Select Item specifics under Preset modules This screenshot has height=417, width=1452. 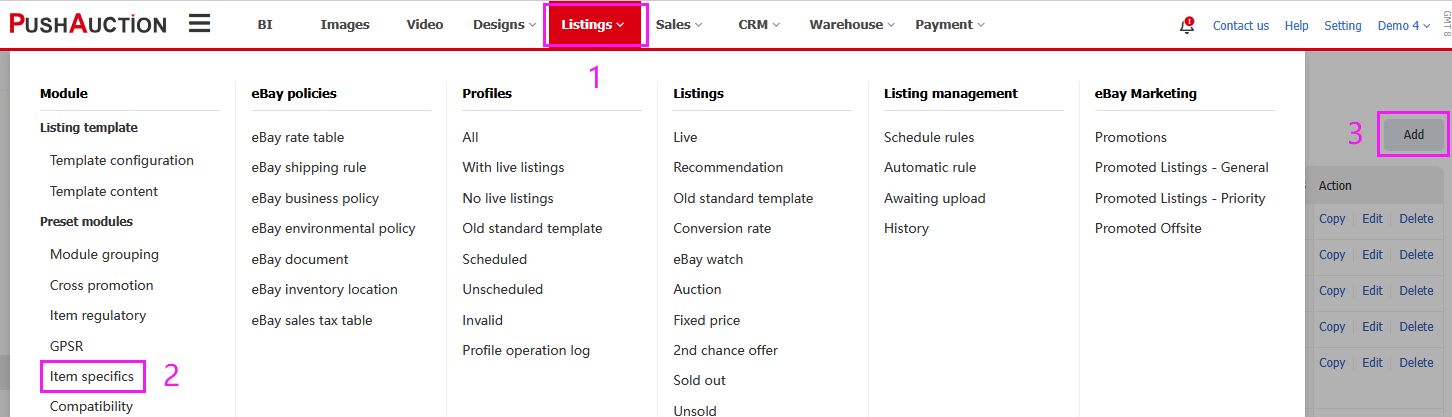(x=92, y=376)
